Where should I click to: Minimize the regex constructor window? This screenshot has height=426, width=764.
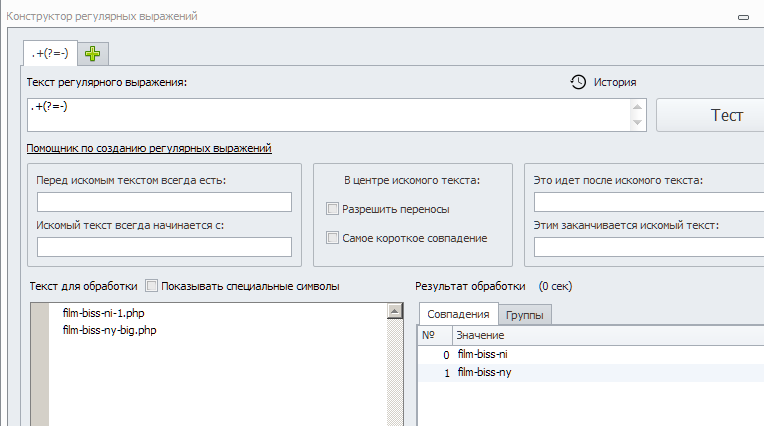742,17
